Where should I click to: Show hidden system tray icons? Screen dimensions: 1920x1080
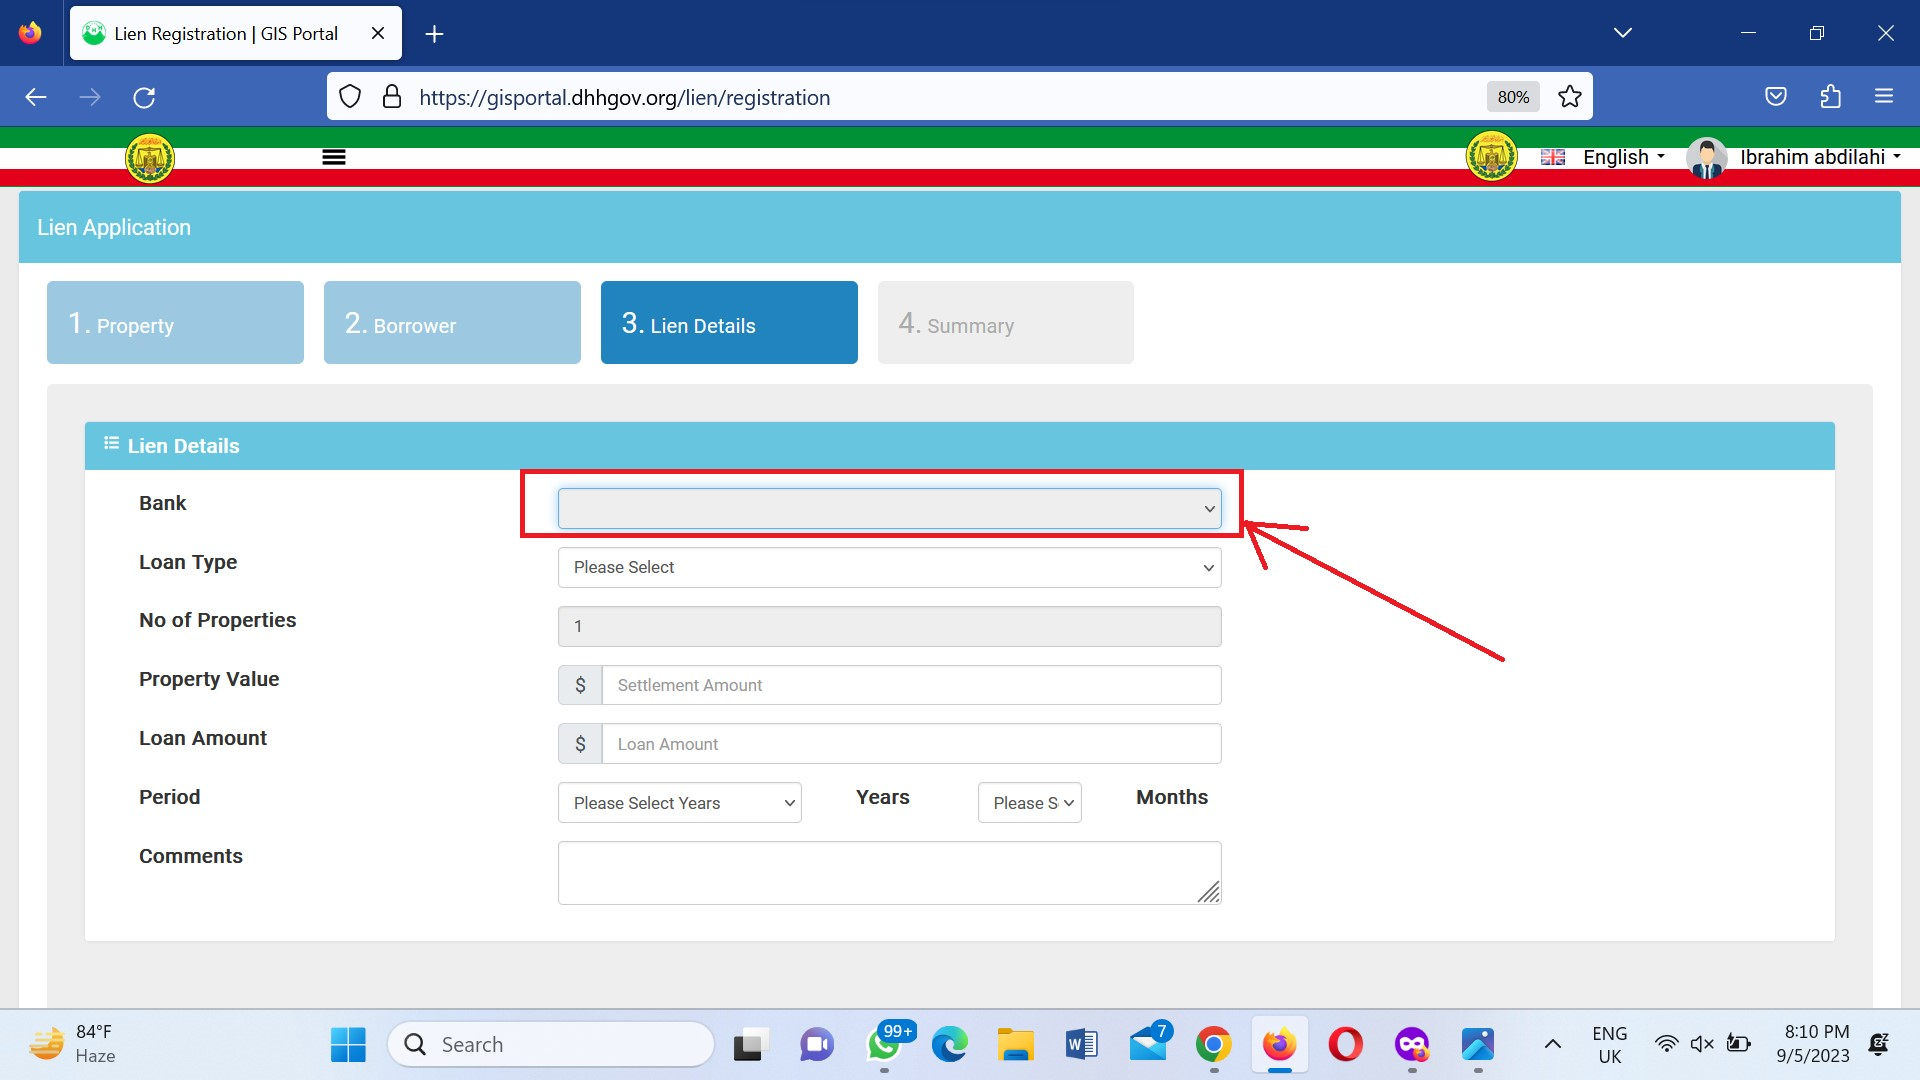pos(1552,1044)
